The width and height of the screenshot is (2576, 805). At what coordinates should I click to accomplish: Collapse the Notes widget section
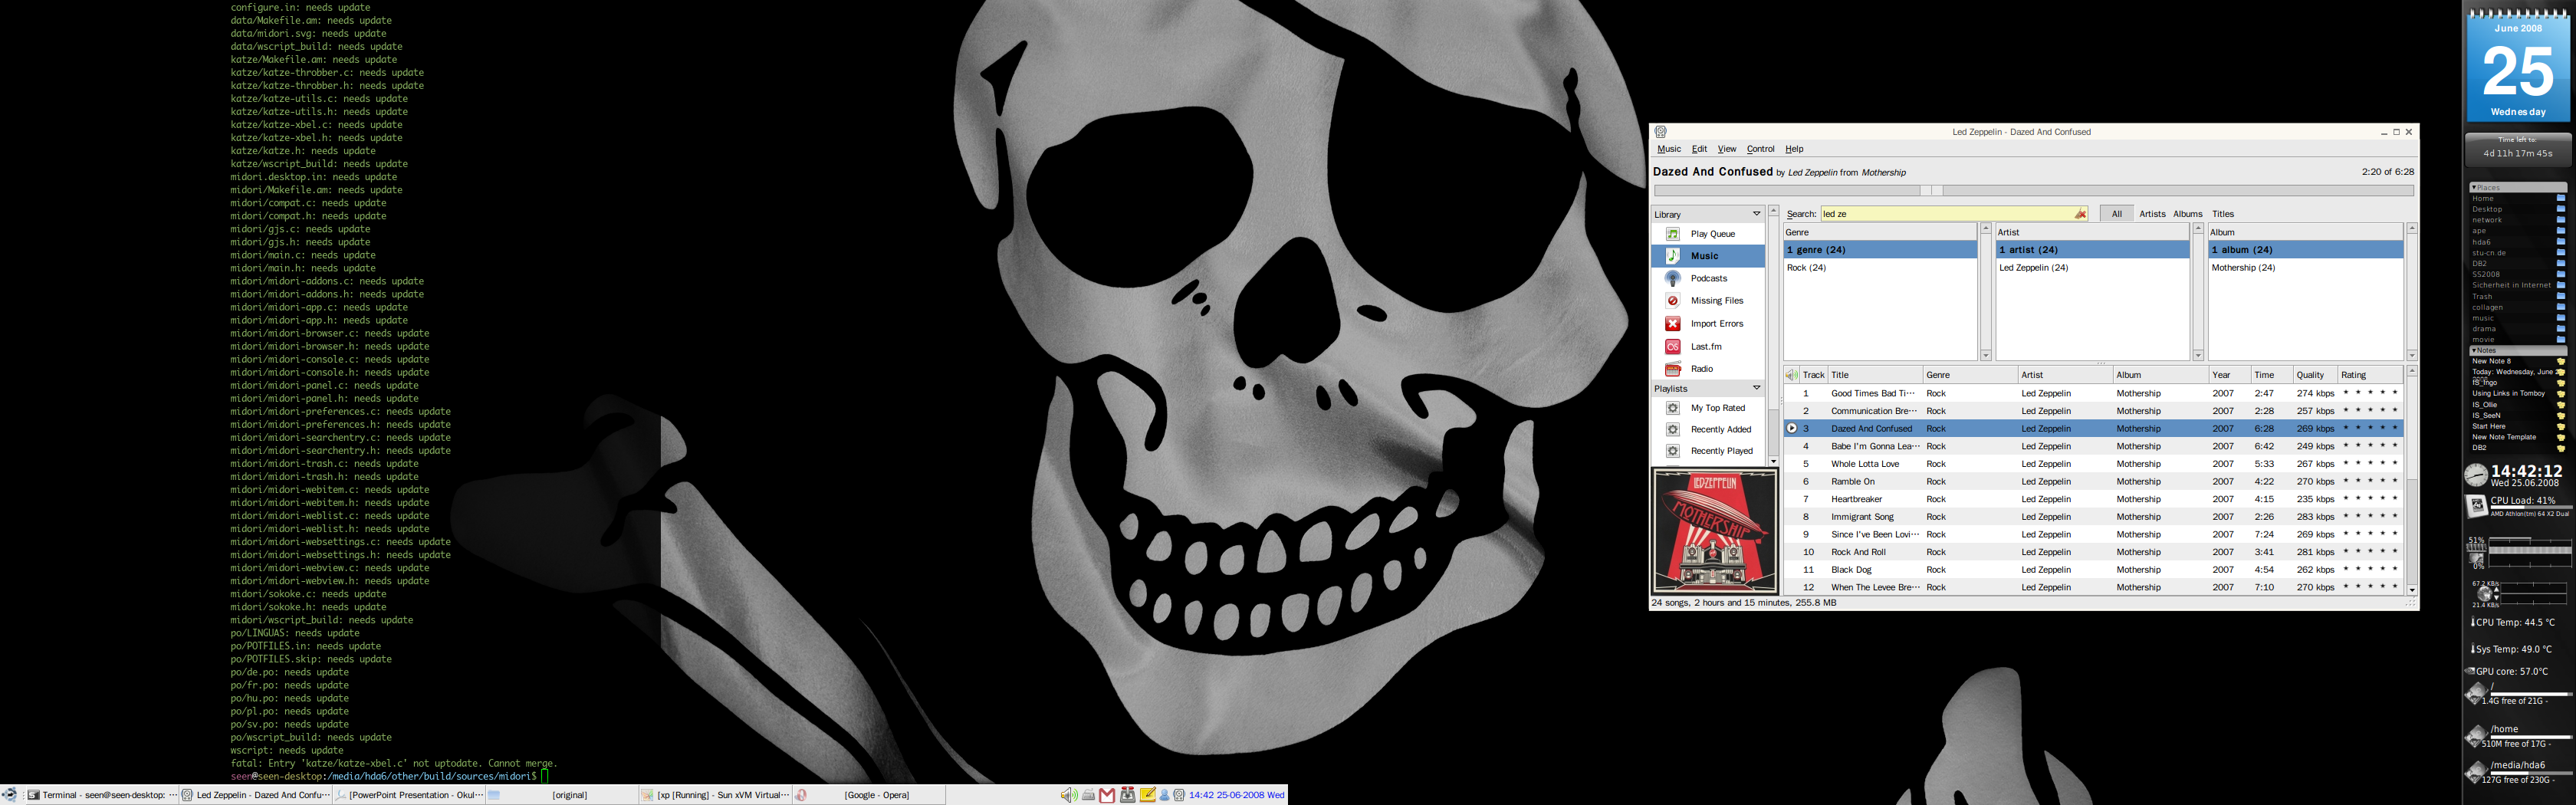[2474, 351]
